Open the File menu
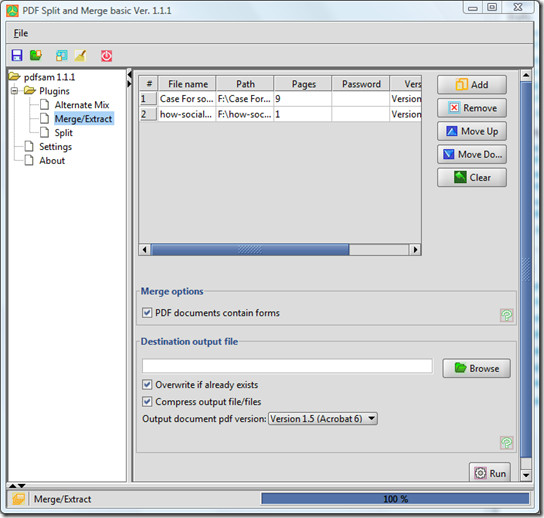The height and width of the screenshot is (518, 544). click(21, 33)
